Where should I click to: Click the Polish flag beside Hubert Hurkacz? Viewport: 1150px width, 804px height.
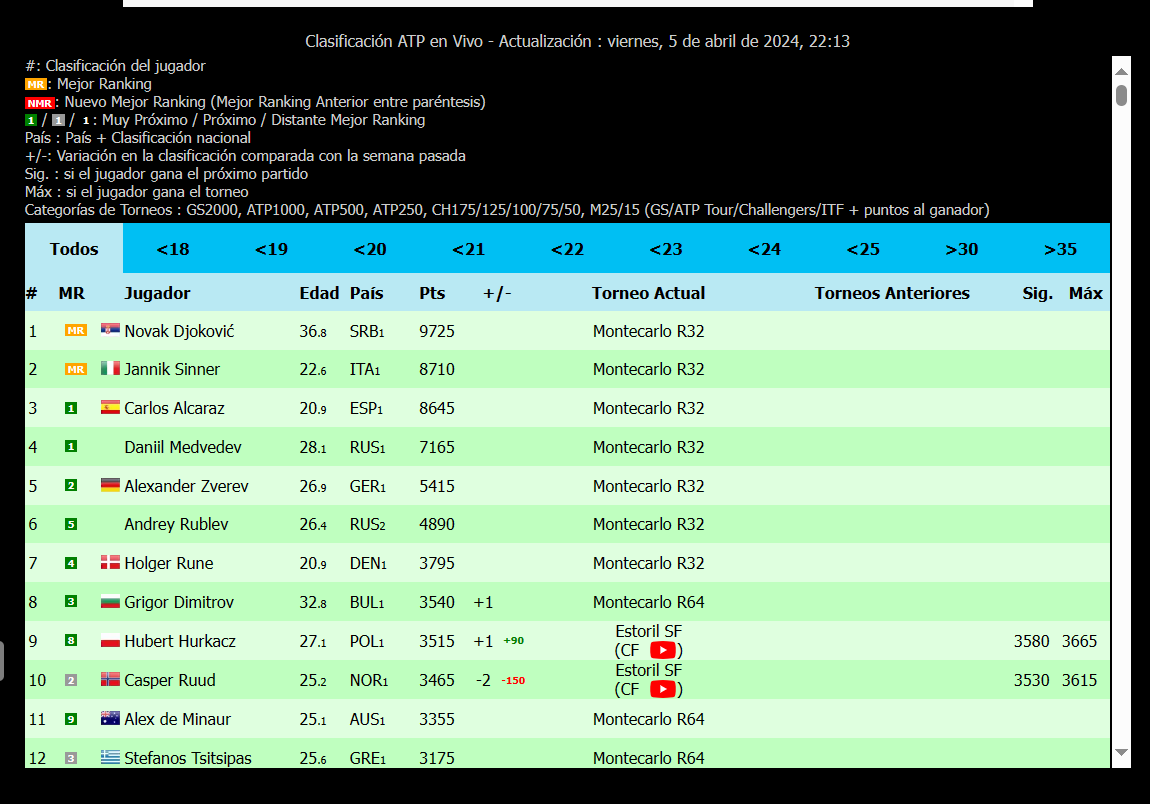[110, 640]
